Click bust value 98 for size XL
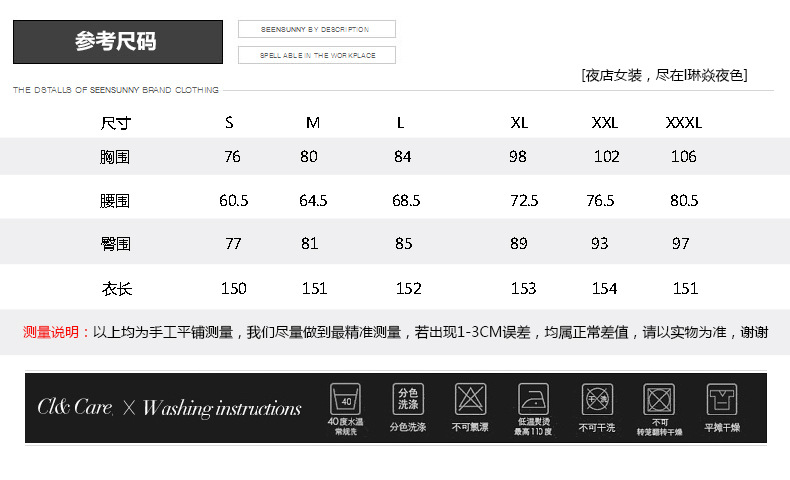This screenshot has width=790, height=480. (x=518, y=157)
